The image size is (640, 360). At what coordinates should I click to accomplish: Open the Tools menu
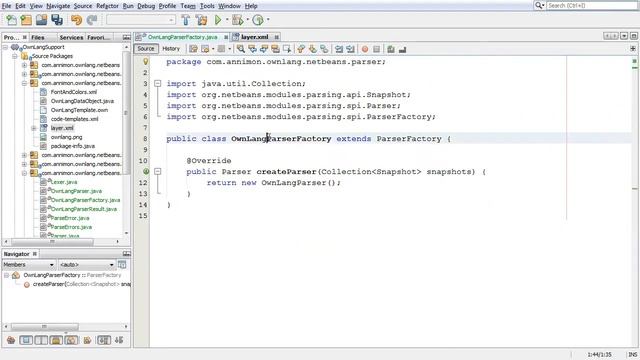[207, 6]
